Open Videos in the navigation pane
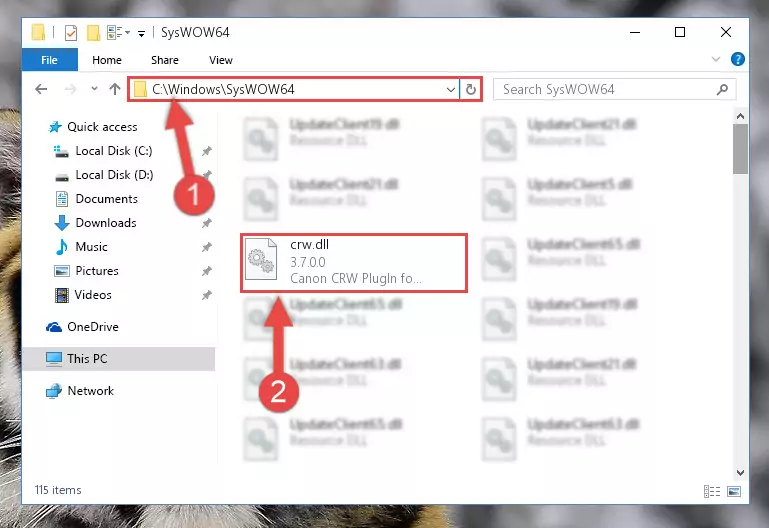Screen dimensions: 769x528 (x=93, y=295)
